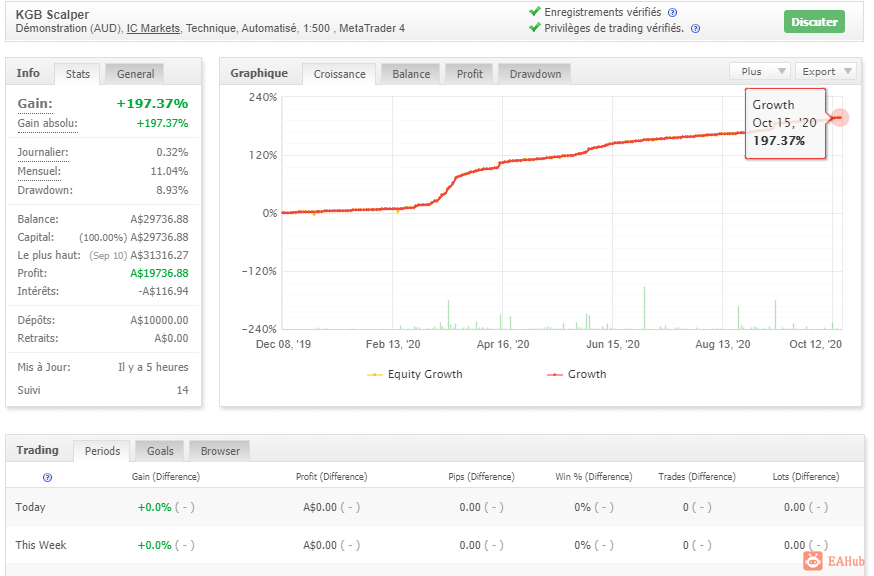Click the Dépôts value A$10000.00
The width and height of the screenshot is (874, 576).
click(159, 320)
